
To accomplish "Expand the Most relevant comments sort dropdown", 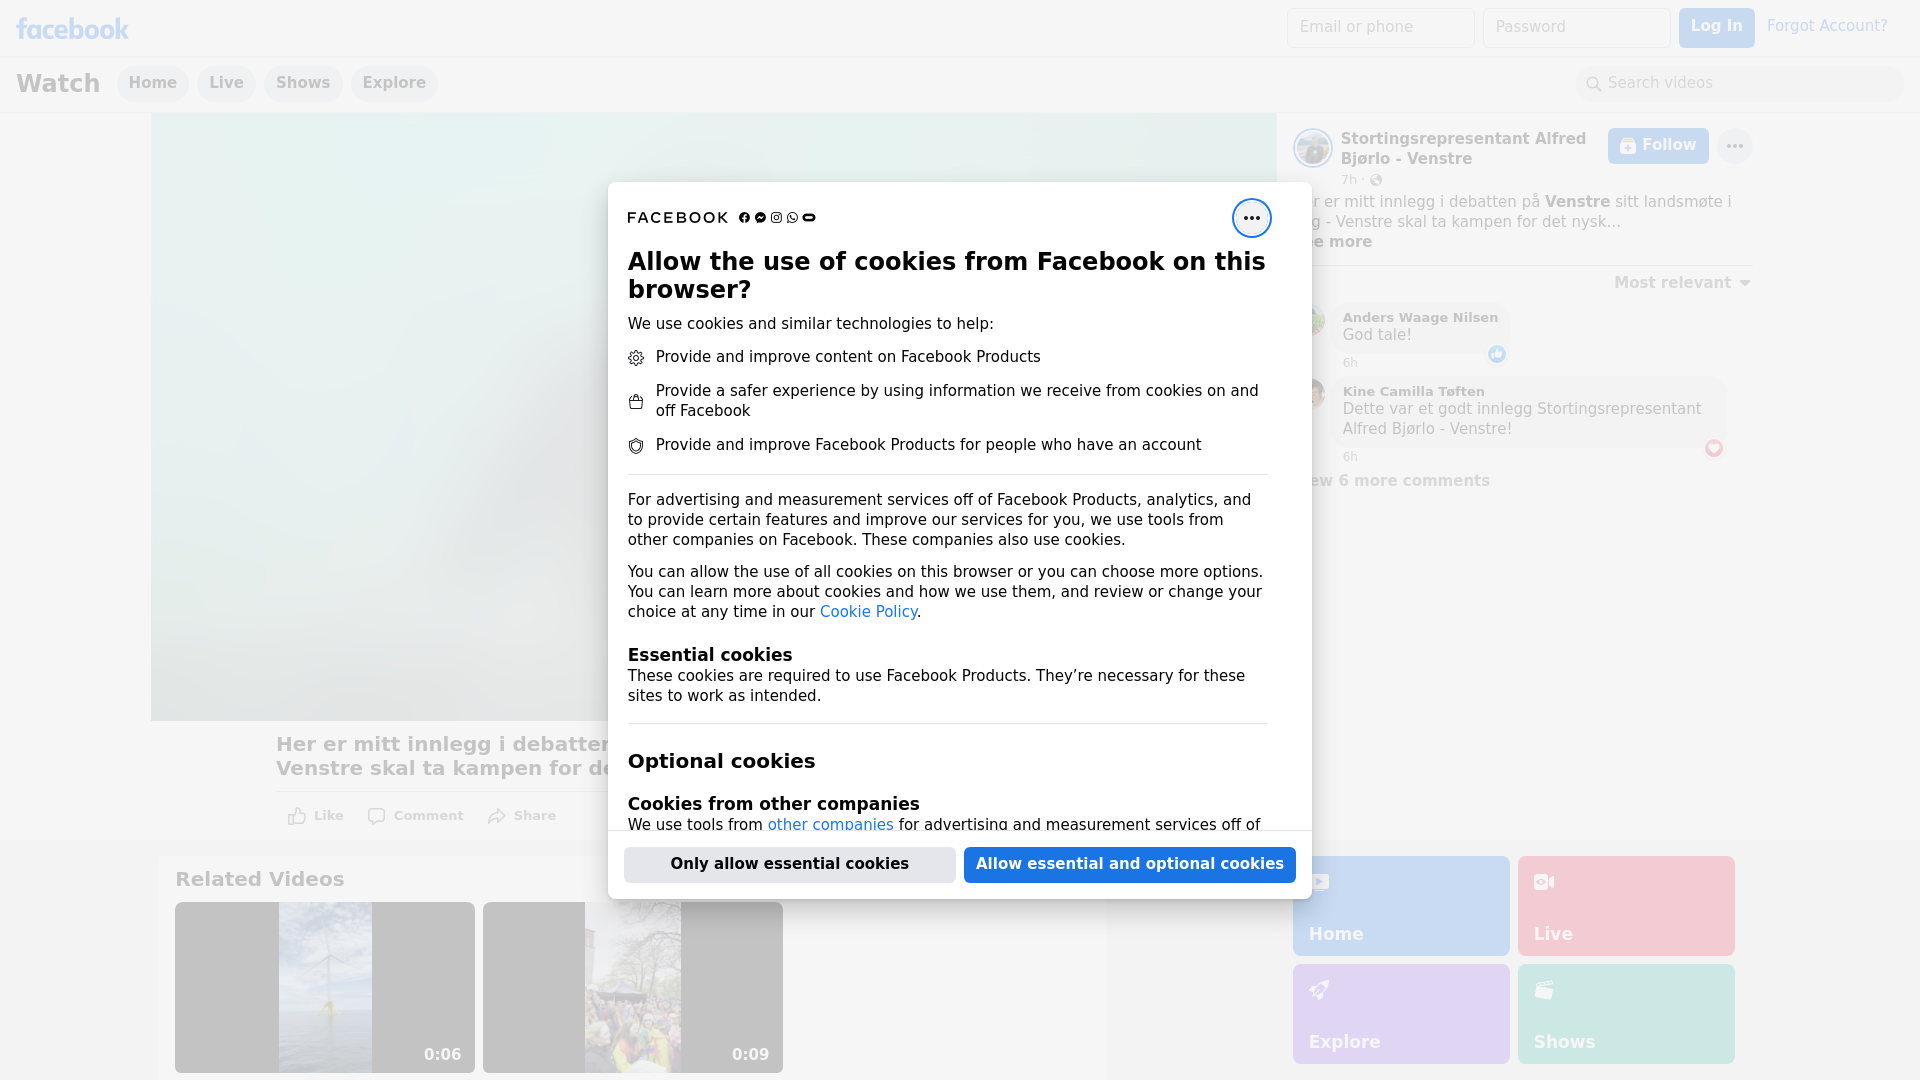I will click(1682, 283).
